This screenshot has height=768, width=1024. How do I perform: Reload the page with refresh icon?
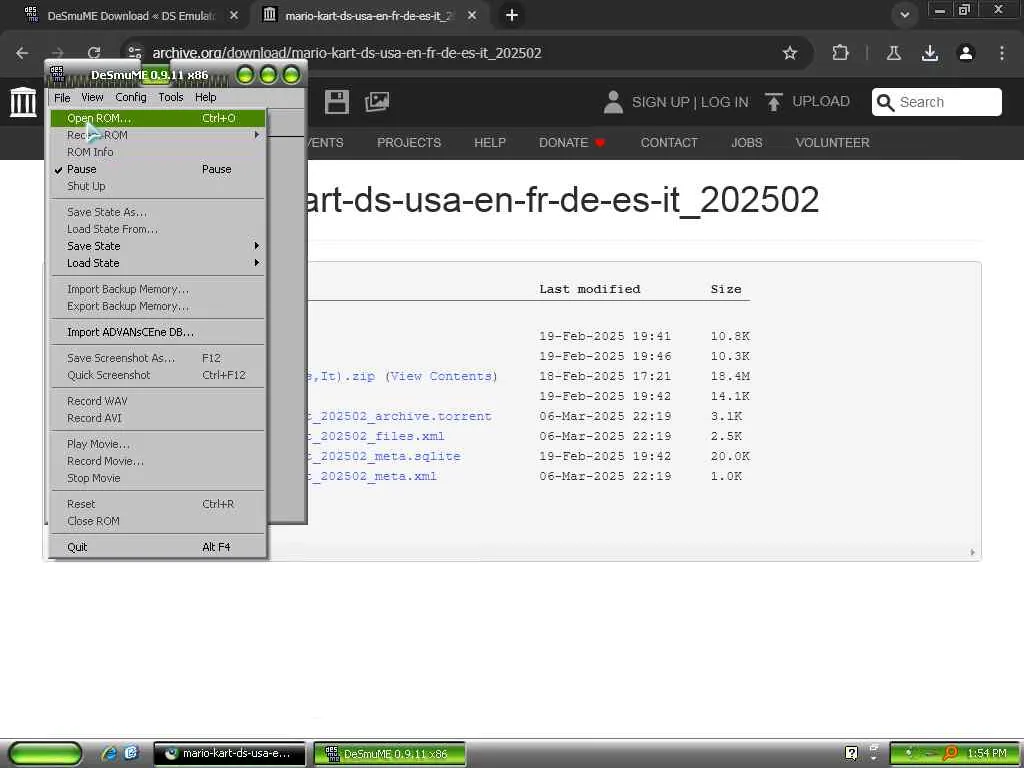point(94,53)
